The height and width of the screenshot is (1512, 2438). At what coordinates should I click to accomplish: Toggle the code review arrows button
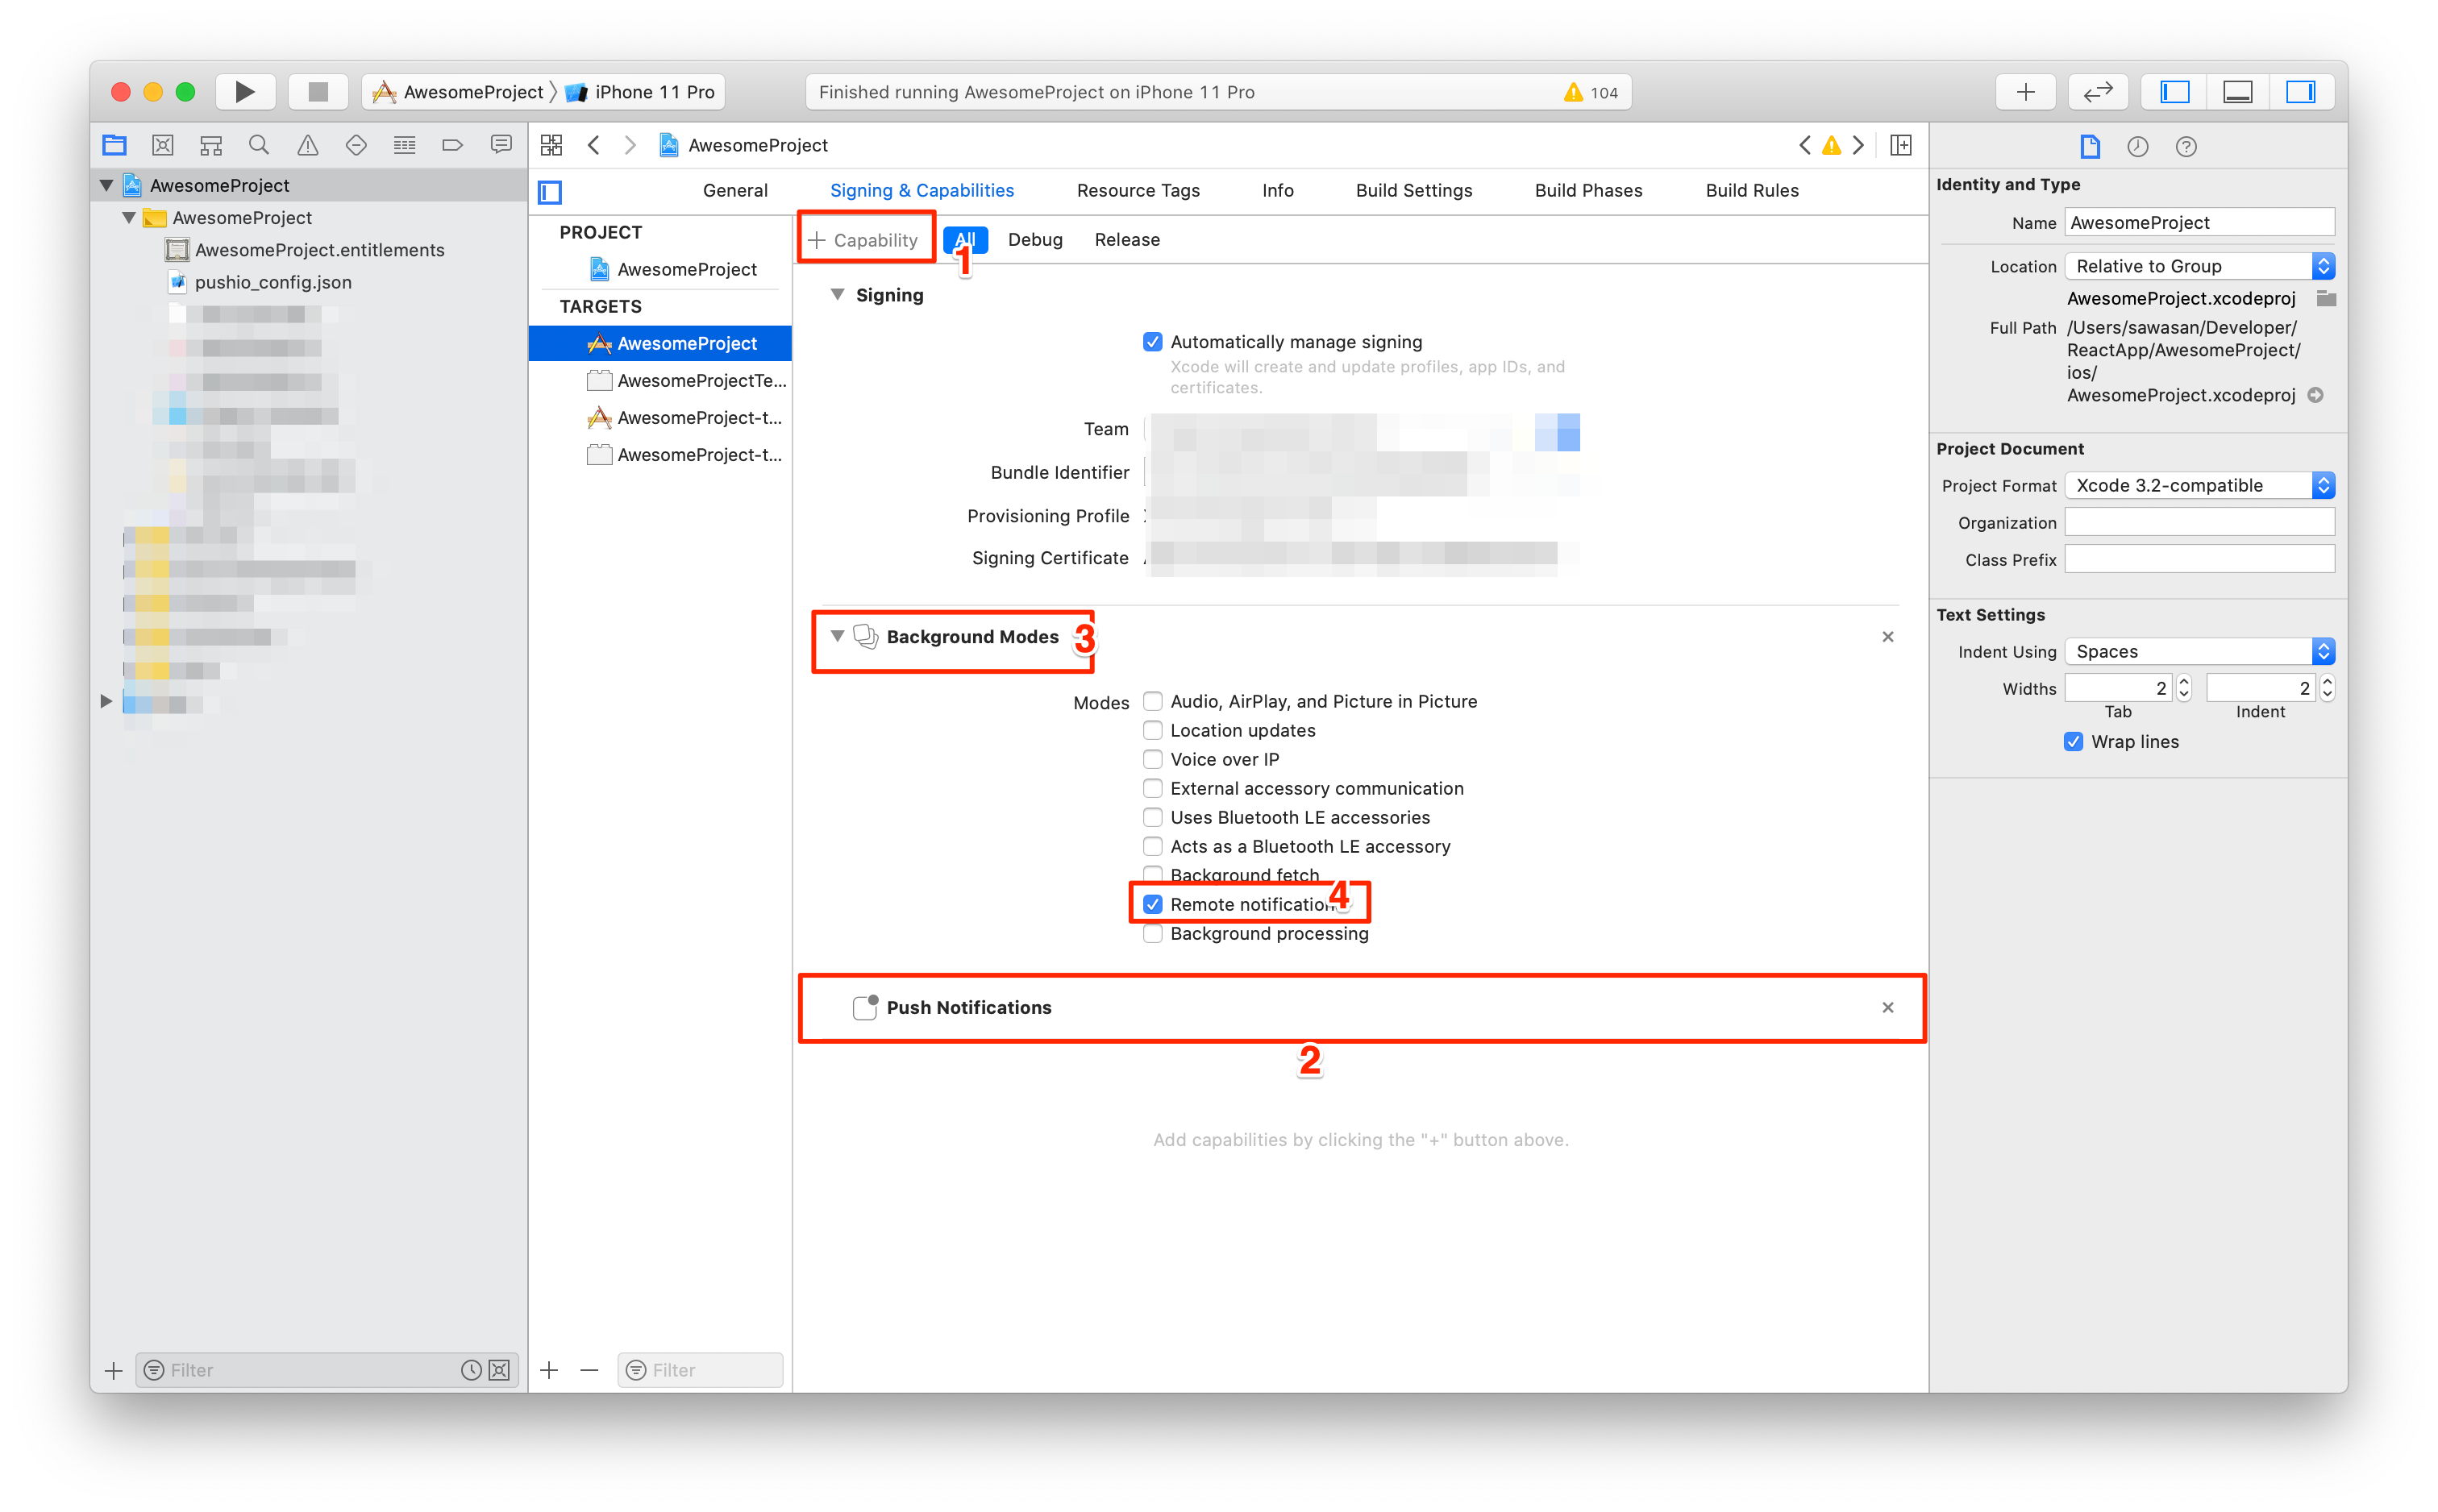click(2097, 92)
